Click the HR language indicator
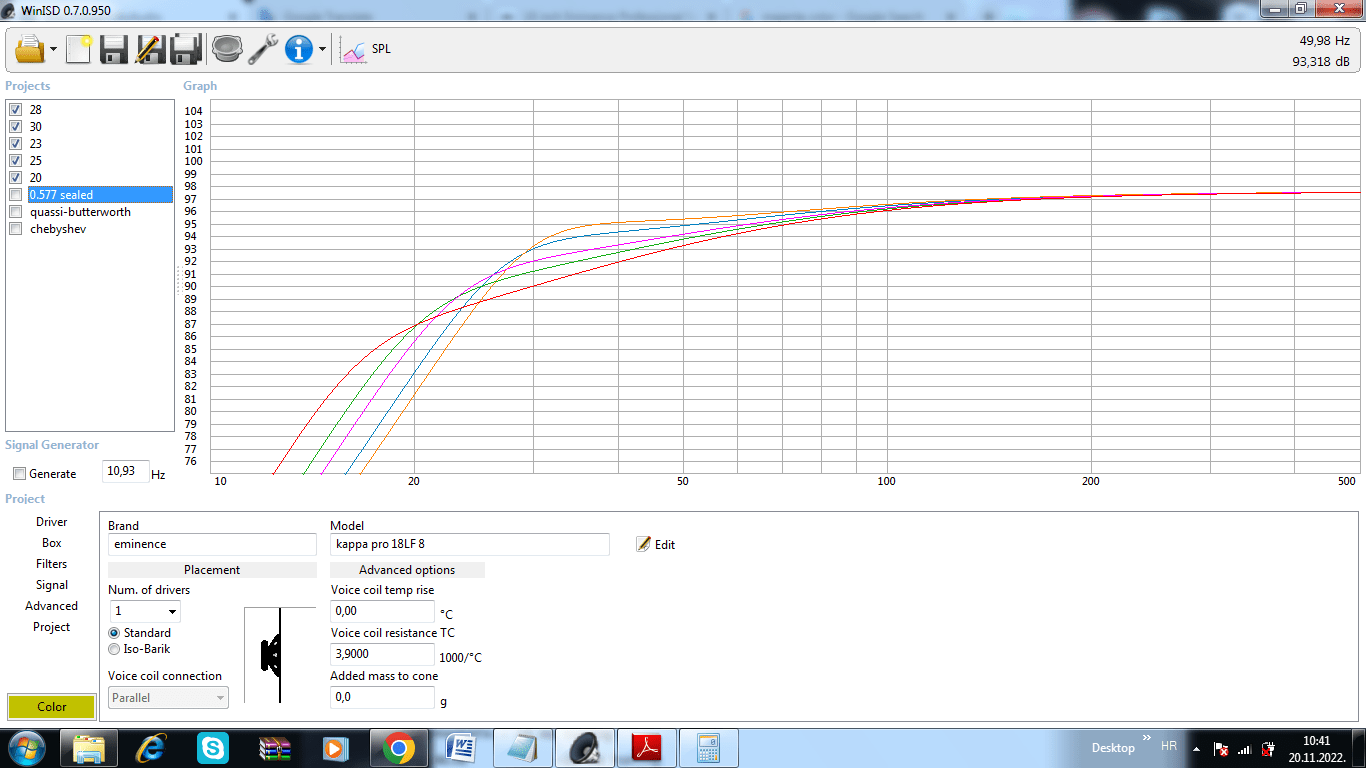This screenshot has width=1366, height=768. tap(1168, 747)
